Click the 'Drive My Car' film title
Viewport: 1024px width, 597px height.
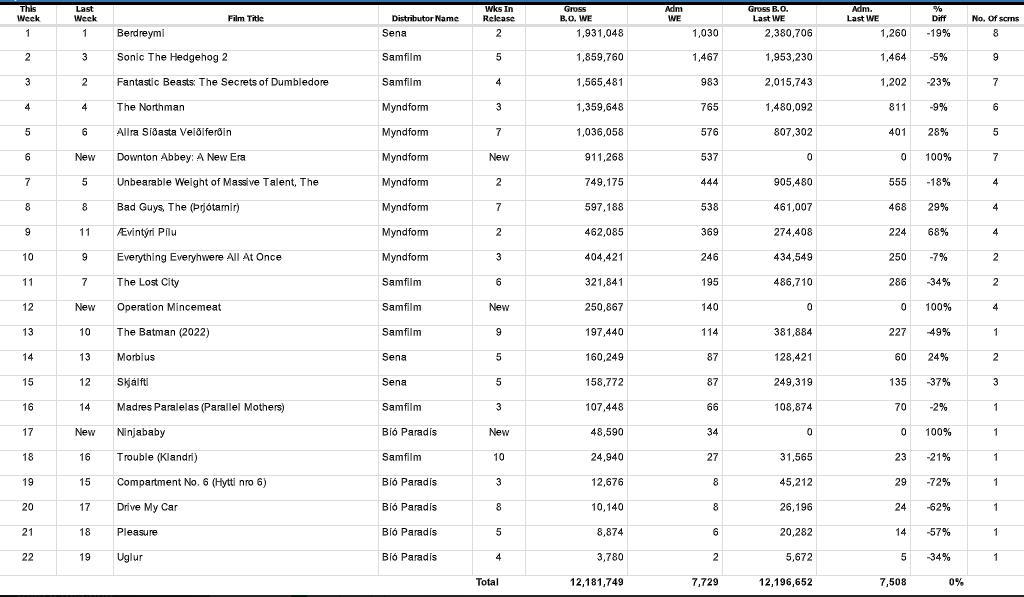(x=147, y=507)
